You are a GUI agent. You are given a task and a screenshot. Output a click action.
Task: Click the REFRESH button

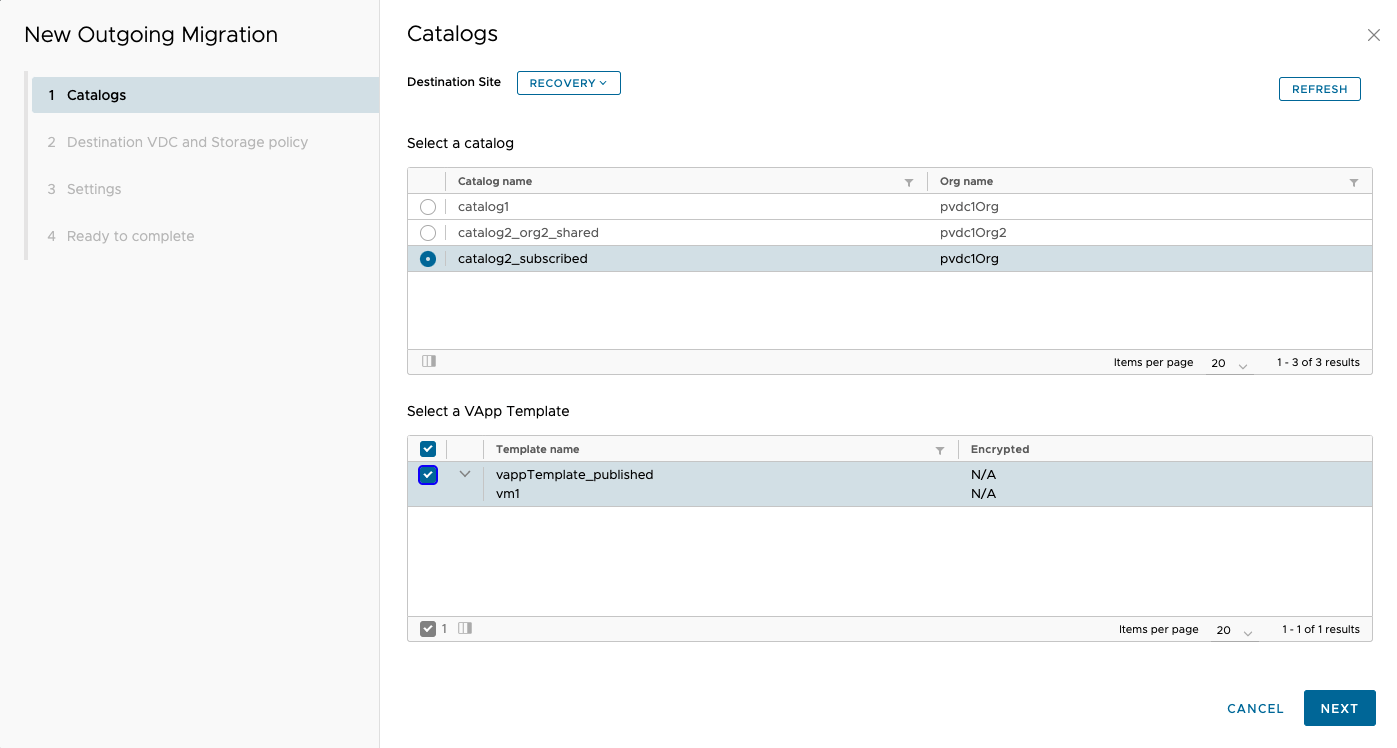click(1319, 89)
